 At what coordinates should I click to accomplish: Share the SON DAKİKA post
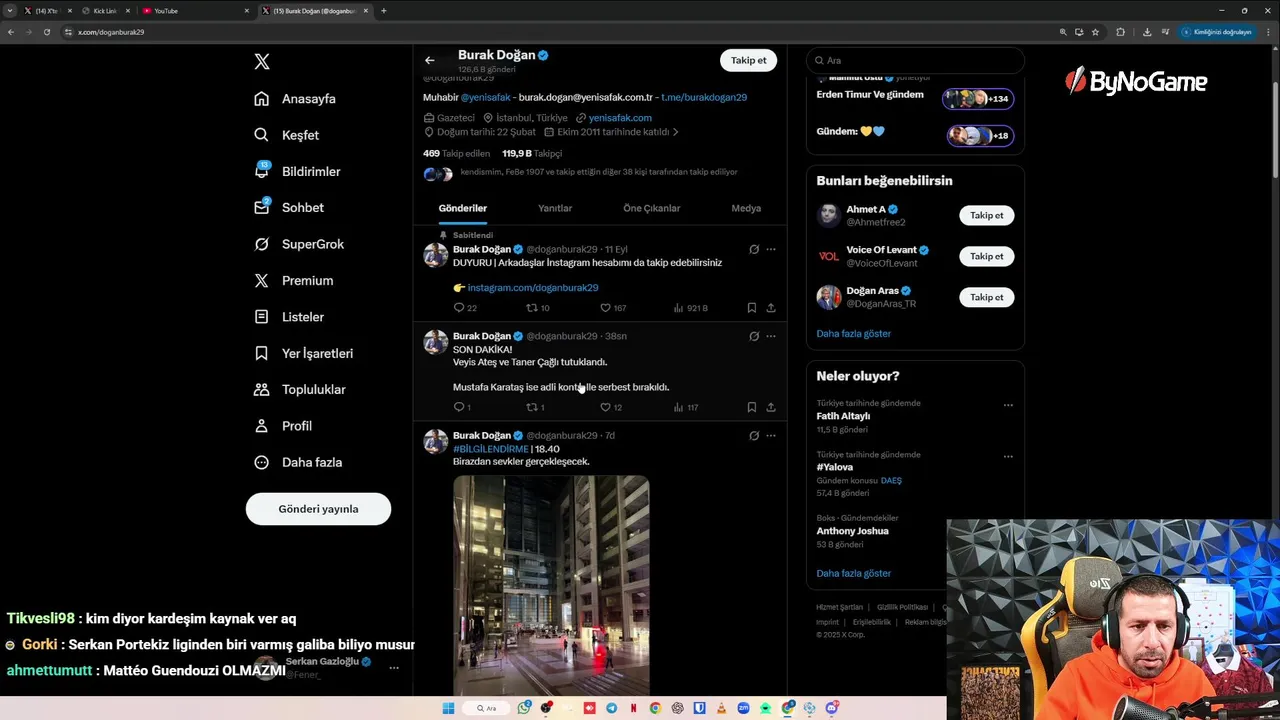[x=771, y=407]
